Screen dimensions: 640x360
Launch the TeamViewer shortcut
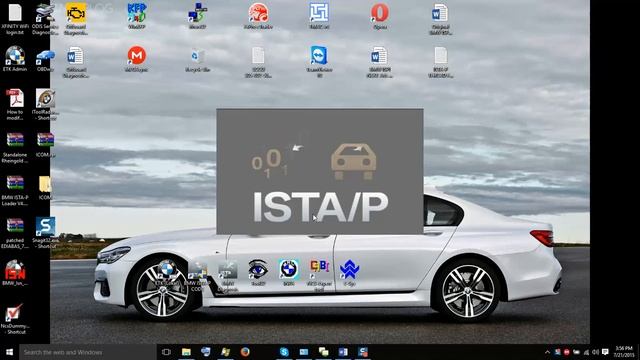[319, 61]
